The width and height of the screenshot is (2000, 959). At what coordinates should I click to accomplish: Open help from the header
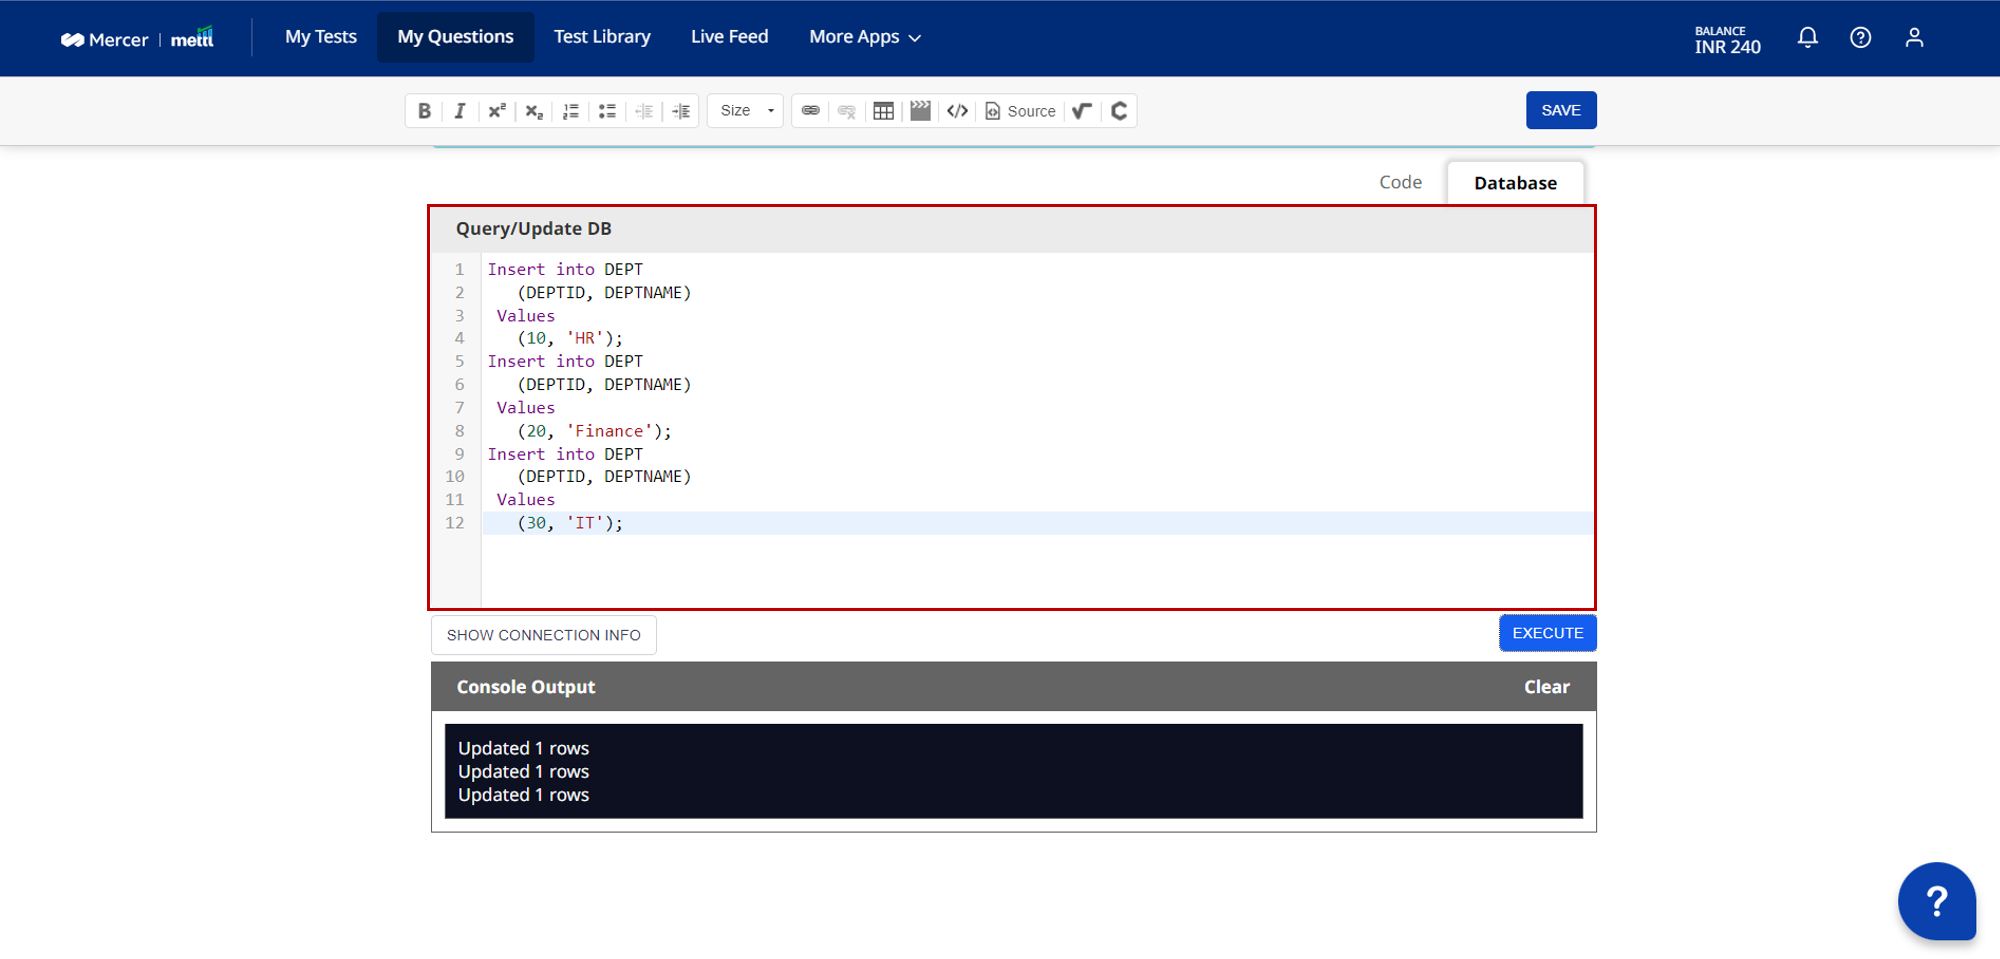[1861, 38]
